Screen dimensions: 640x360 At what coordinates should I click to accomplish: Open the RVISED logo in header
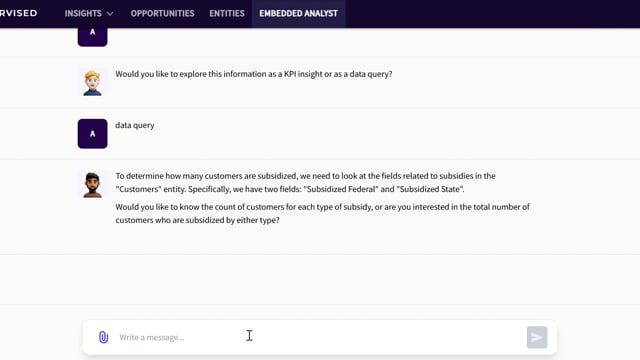click(x=19, y=13)
